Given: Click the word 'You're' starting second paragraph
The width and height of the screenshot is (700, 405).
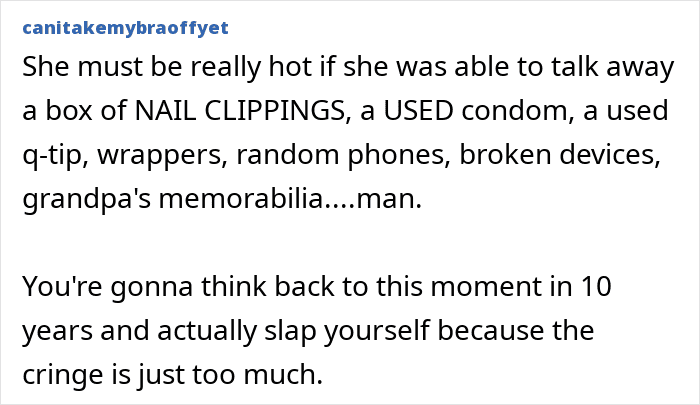Looking at the screenshot, I should (62, 286).
